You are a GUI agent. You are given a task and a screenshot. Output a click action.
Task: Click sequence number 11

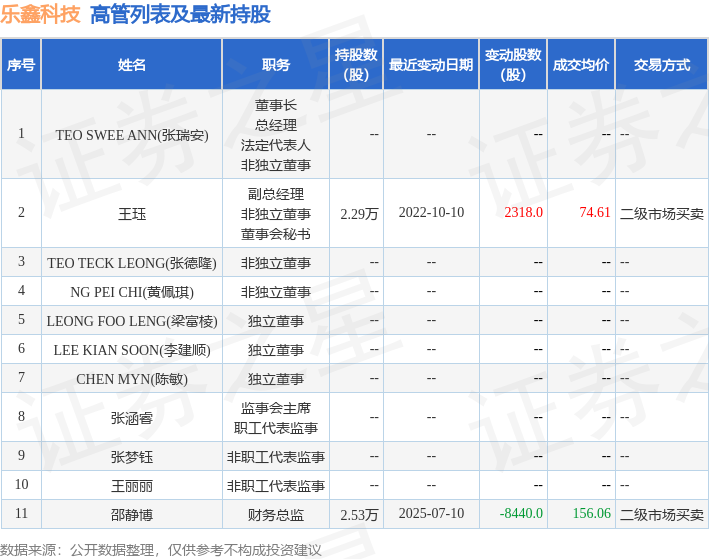[21, 513]
